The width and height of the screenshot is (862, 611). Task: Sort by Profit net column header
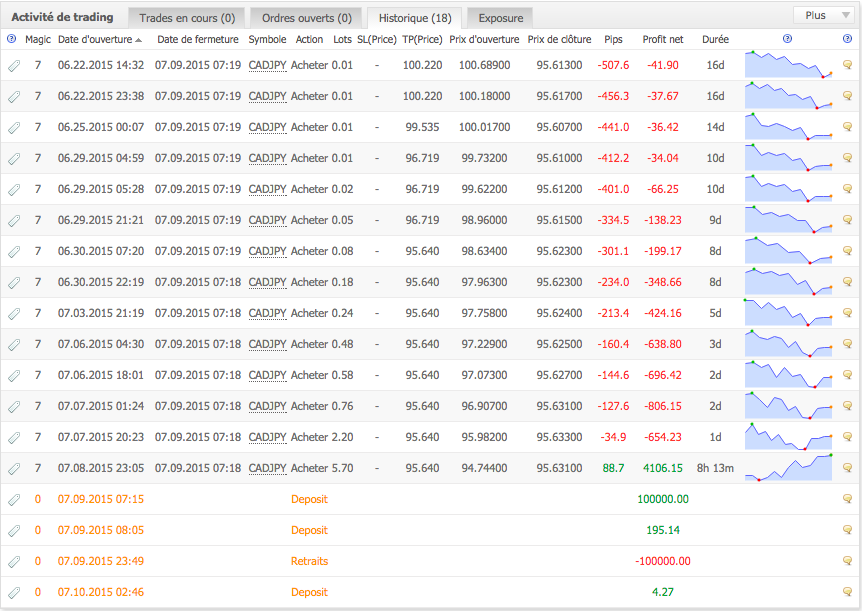(663, 39)
